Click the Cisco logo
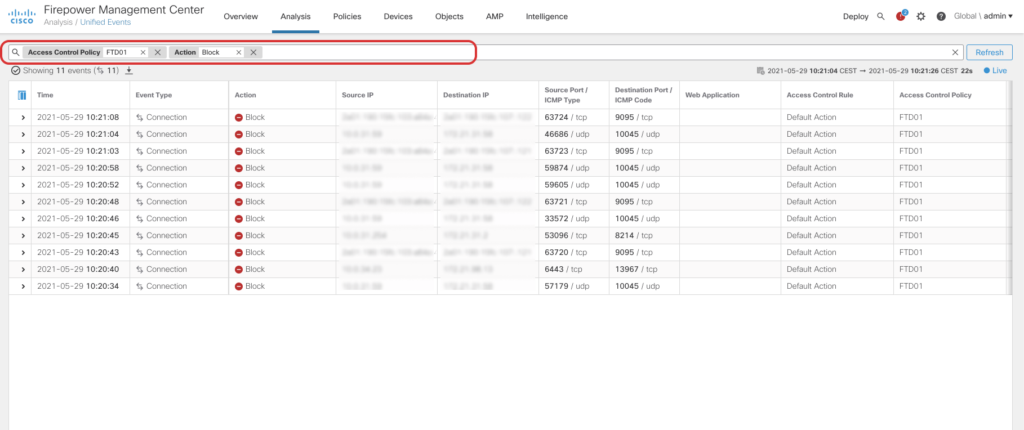The width and height of the screenshot is (1024, 430). pos(22,16)
